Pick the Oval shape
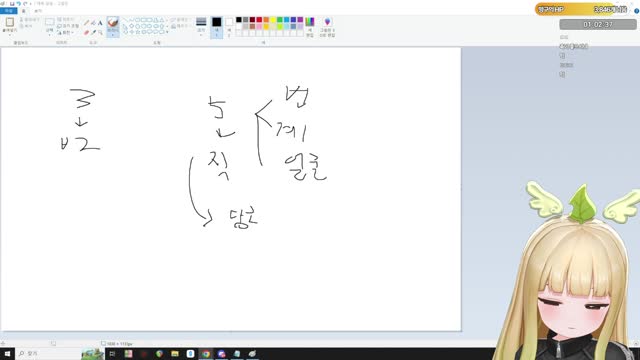This screenshot has width=640, height=360. 138,20
